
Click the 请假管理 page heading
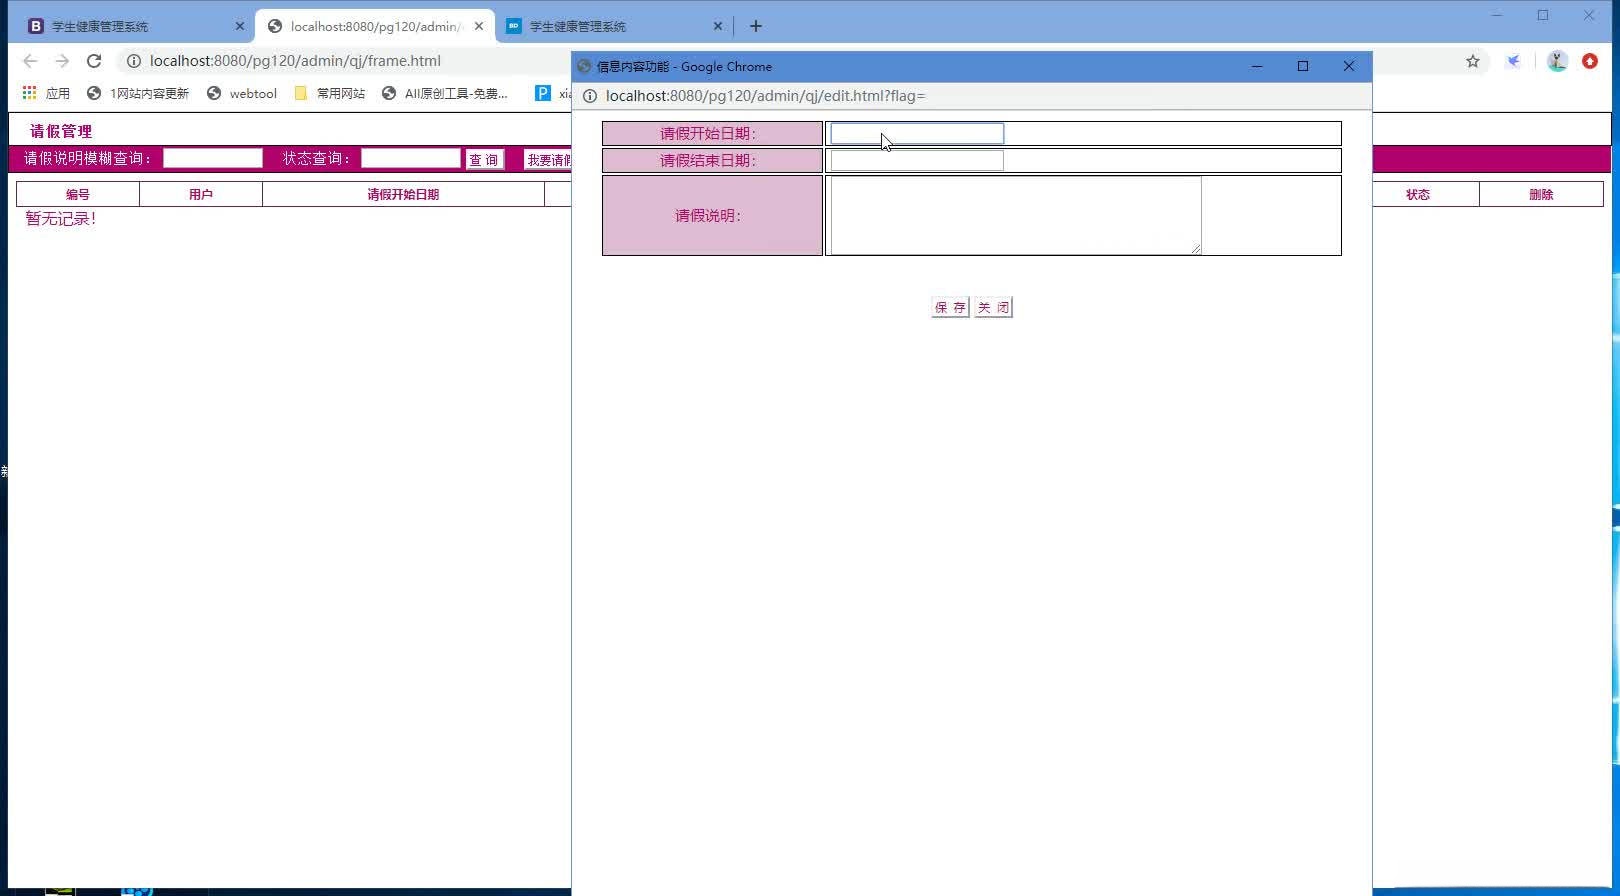61,131
